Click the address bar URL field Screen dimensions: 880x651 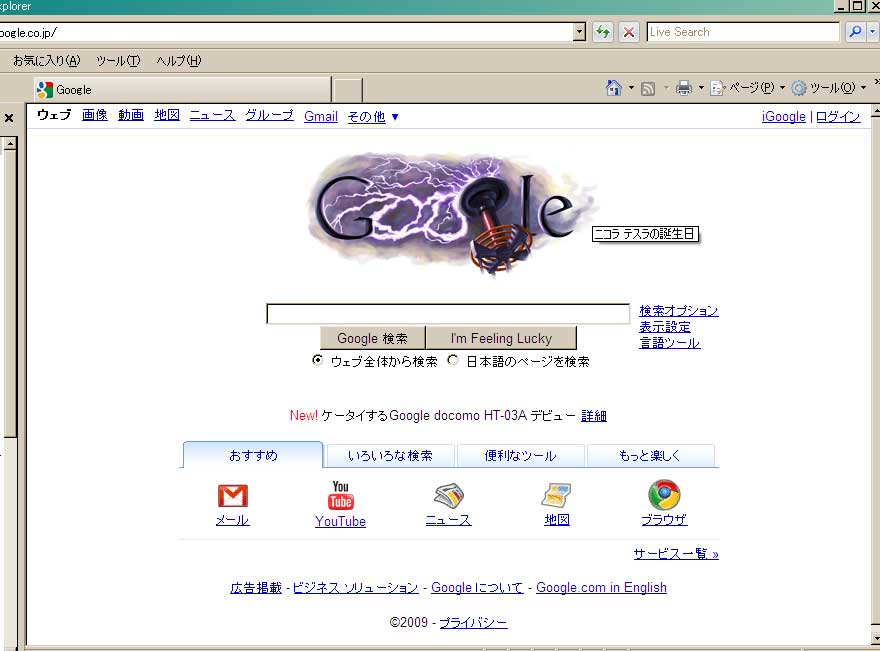tap(286, 33)
